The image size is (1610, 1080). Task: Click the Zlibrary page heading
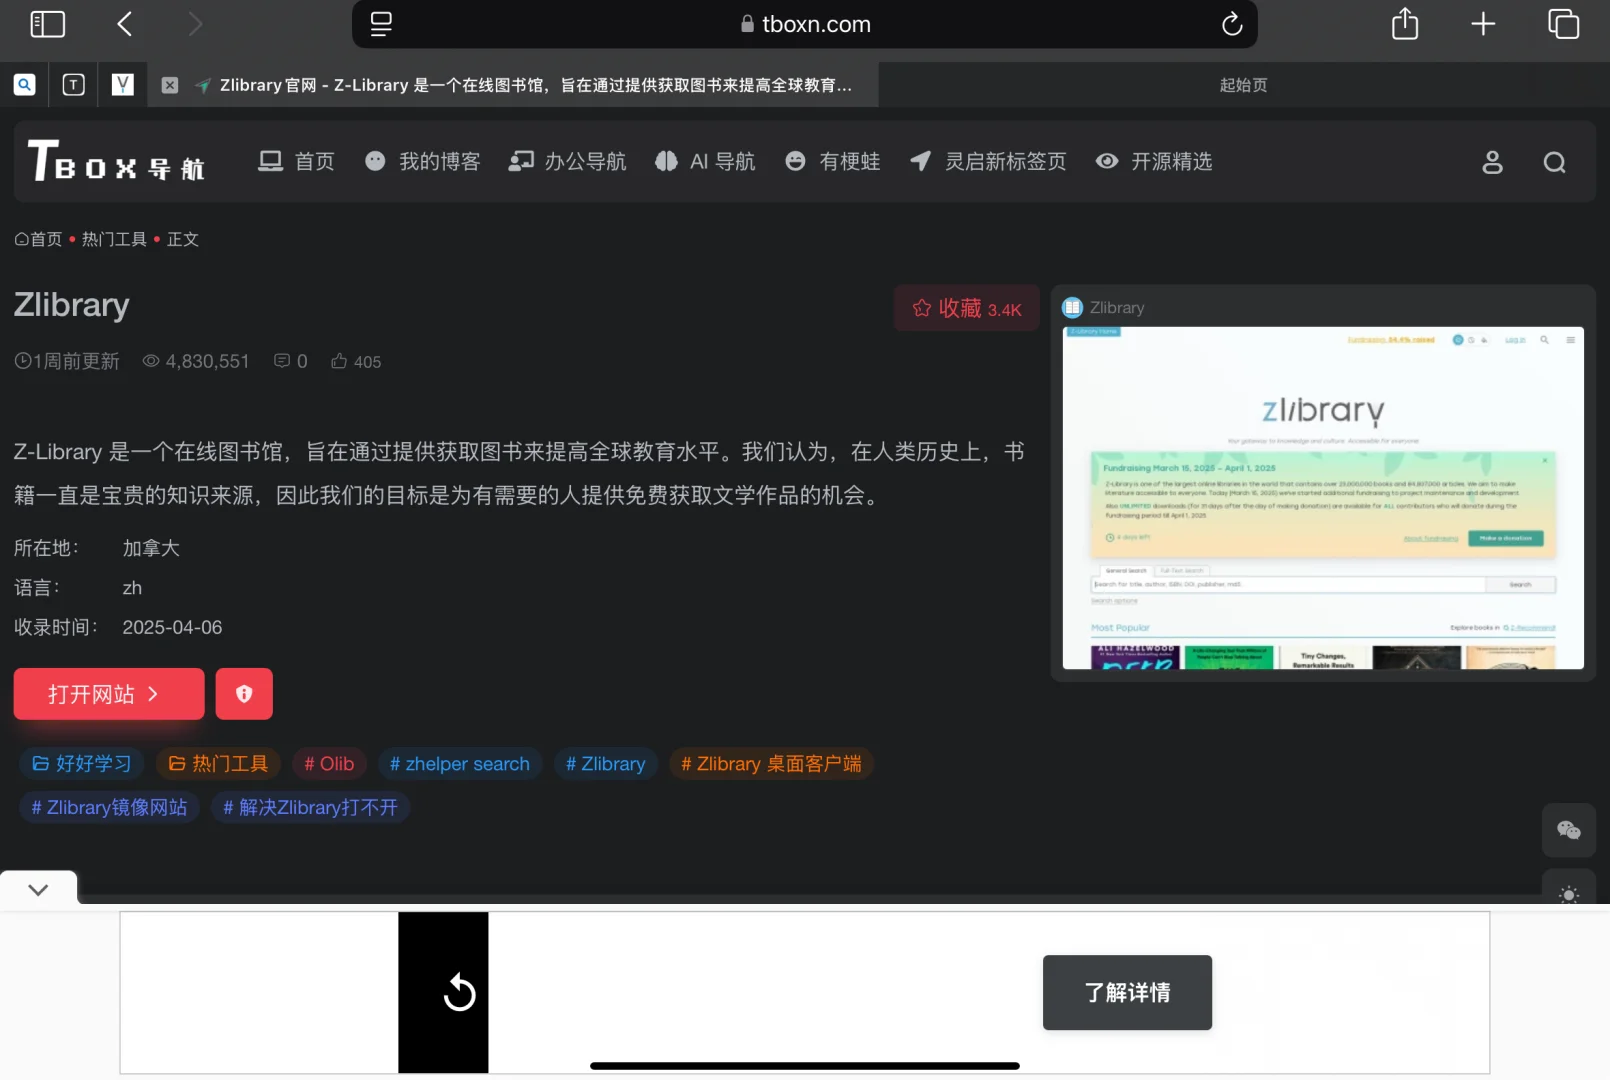pyautogui.click(x=72, y=304)
